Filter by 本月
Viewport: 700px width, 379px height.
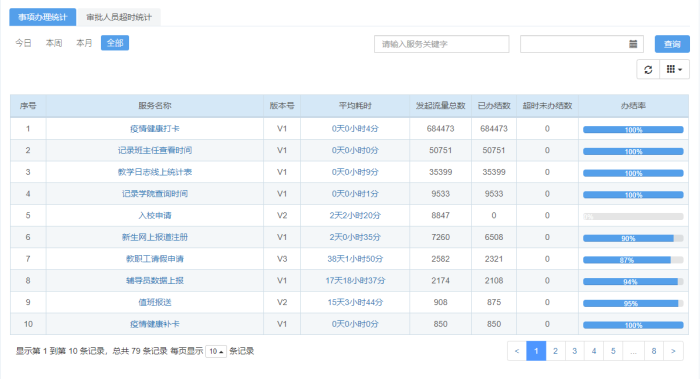84,43
